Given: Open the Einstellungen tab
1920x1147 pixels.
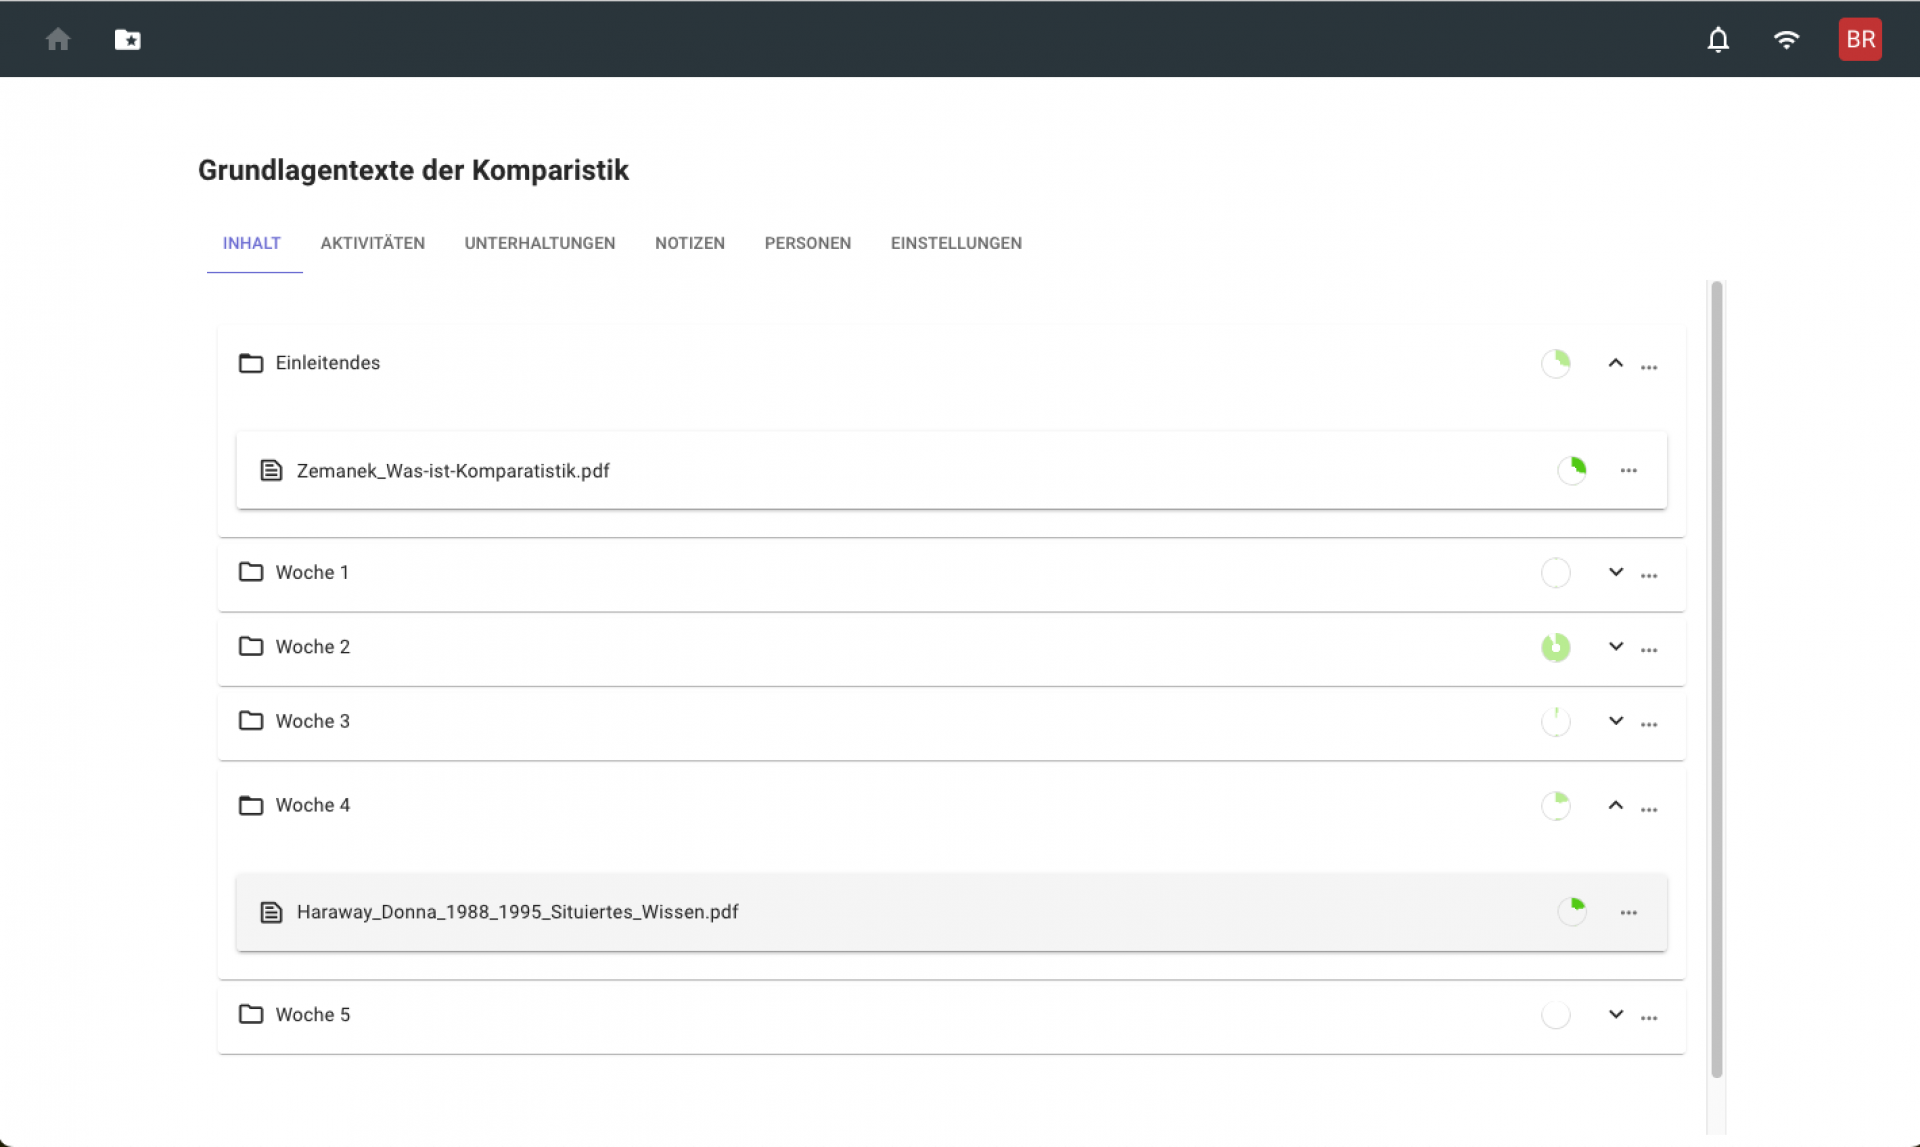Looking at the screenshot, I should pos(956,243).
